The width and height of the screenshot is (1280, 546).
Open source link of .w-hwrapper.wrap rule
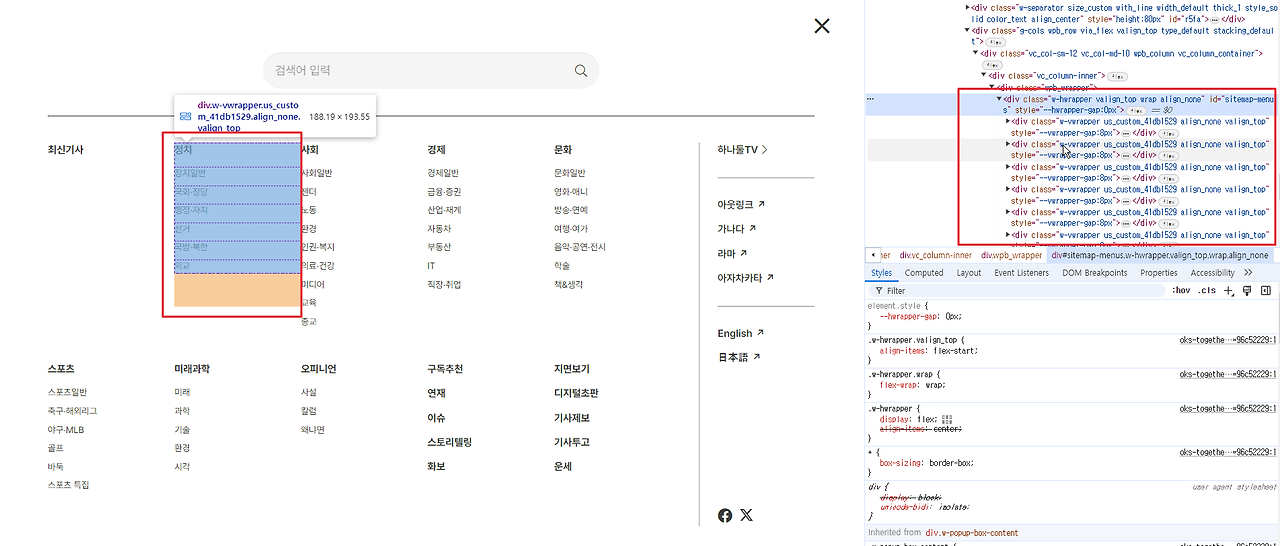1228,374
